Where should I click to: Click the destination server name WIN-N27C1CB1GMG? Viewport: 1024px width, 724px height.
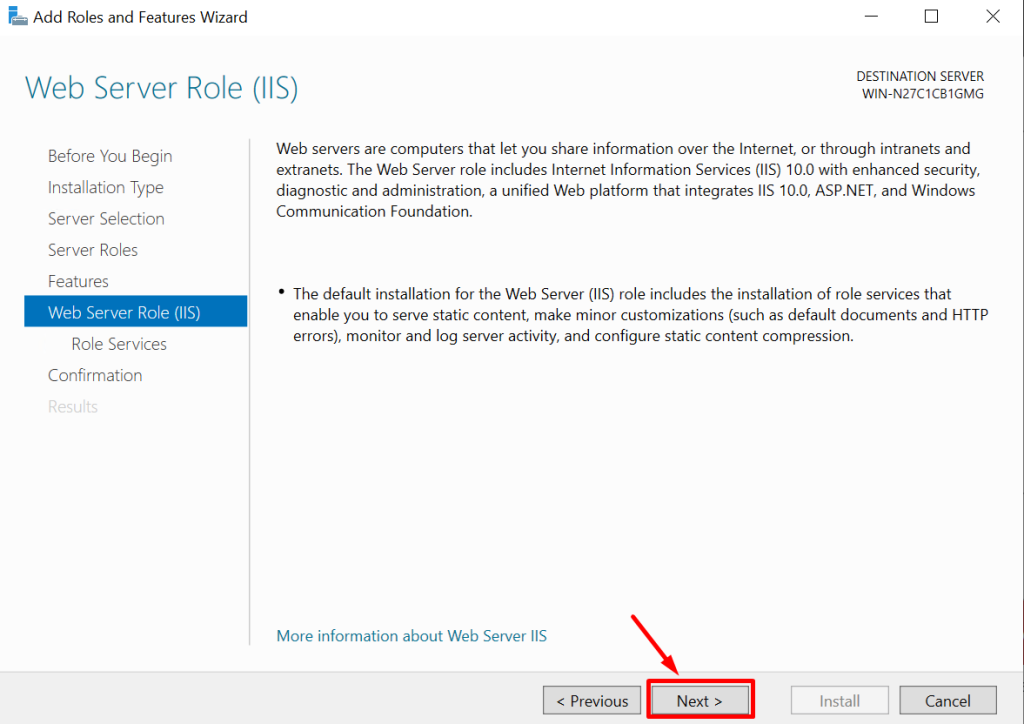(x=922, y=94)
